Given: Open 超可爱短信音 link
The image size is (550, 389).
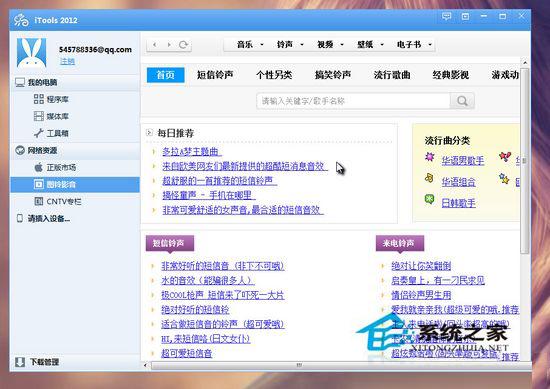Looking at the screenshot, I should pyautogui.click(x=187, y=353).
